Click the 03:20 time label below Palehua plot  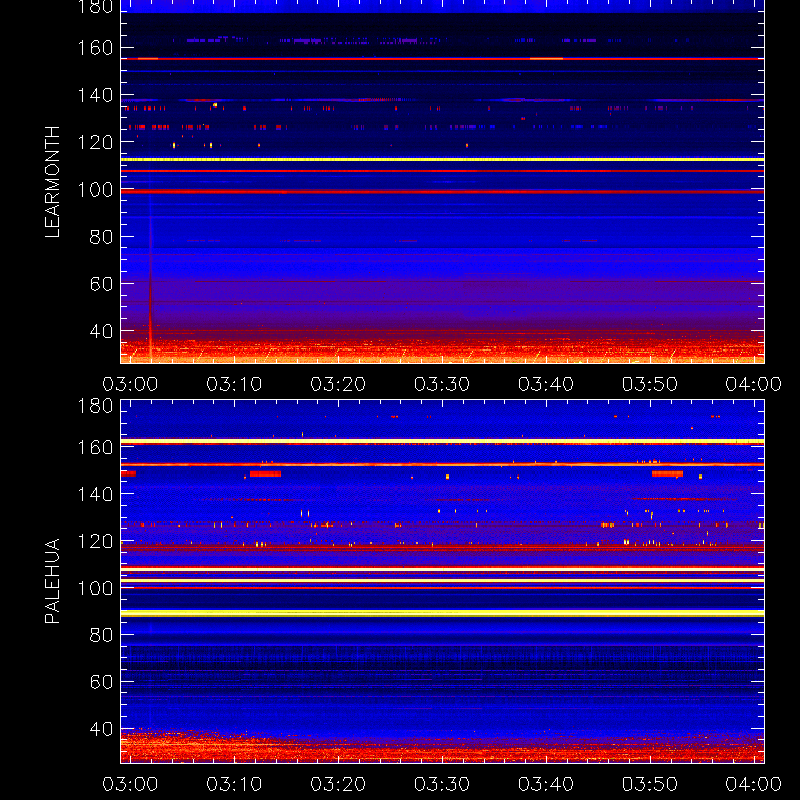pyautogui.click(x=338, y=784)
